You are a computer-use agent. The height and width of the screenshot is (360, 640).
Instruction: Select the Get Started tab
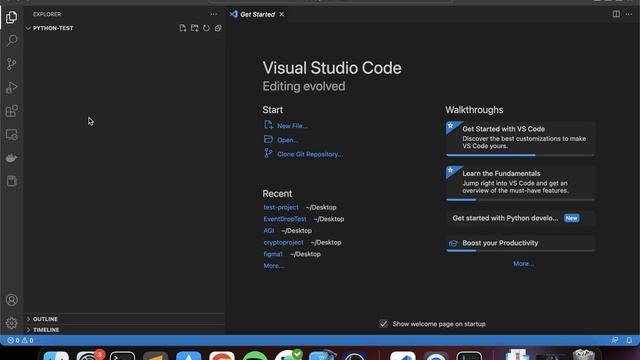coord(257,14)
